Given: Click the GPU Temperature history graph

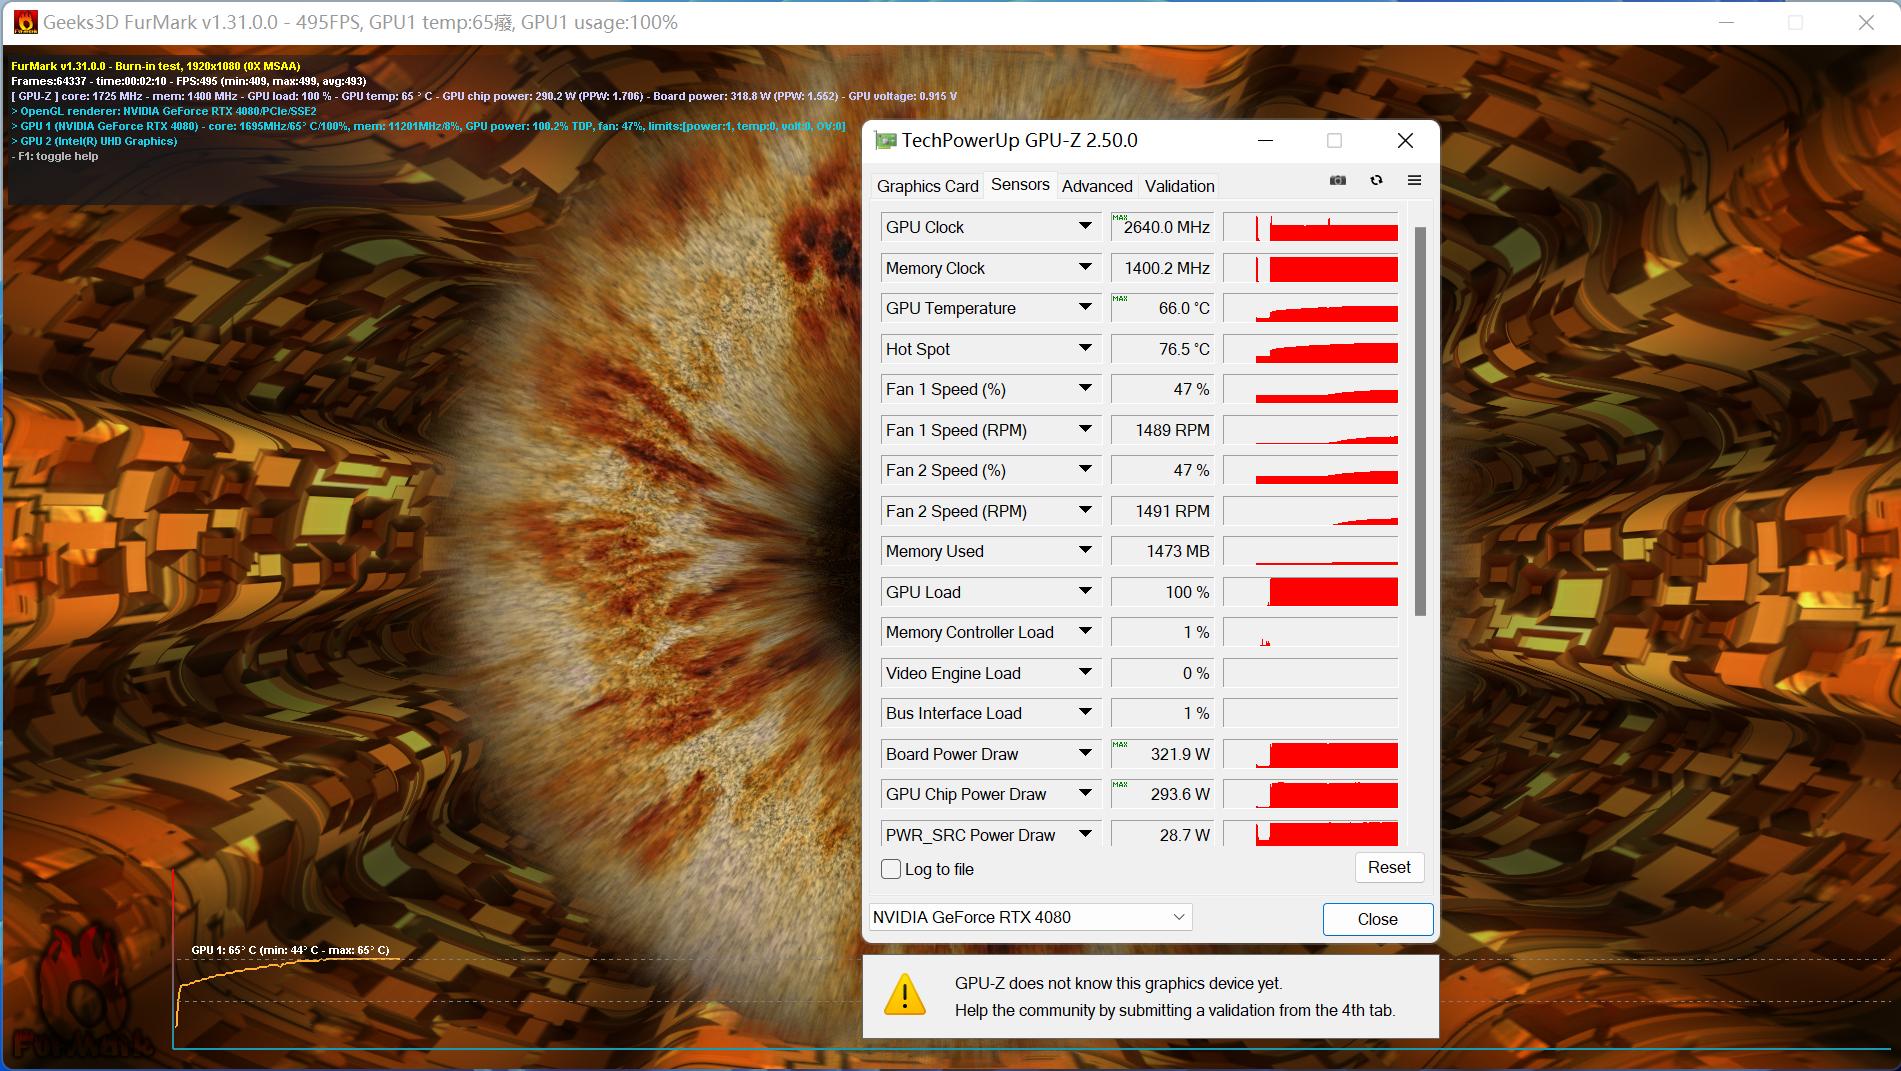Looking at the screenshot, I should [1310, 308].
